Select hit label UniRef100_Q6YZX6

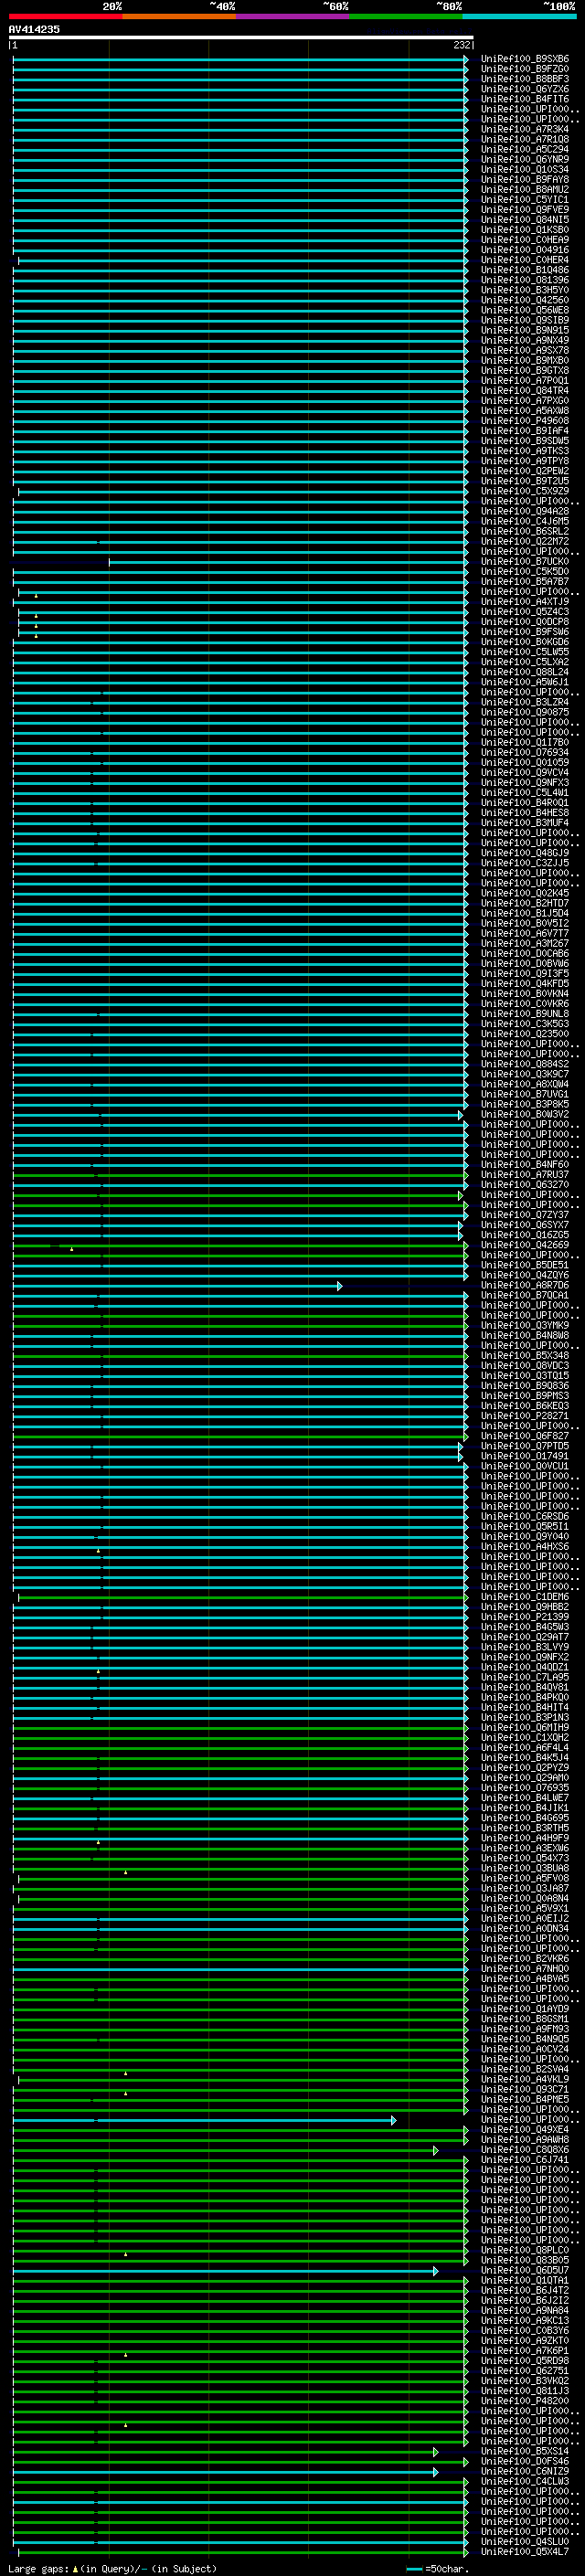pyautogui.click(x=525, y=89)
